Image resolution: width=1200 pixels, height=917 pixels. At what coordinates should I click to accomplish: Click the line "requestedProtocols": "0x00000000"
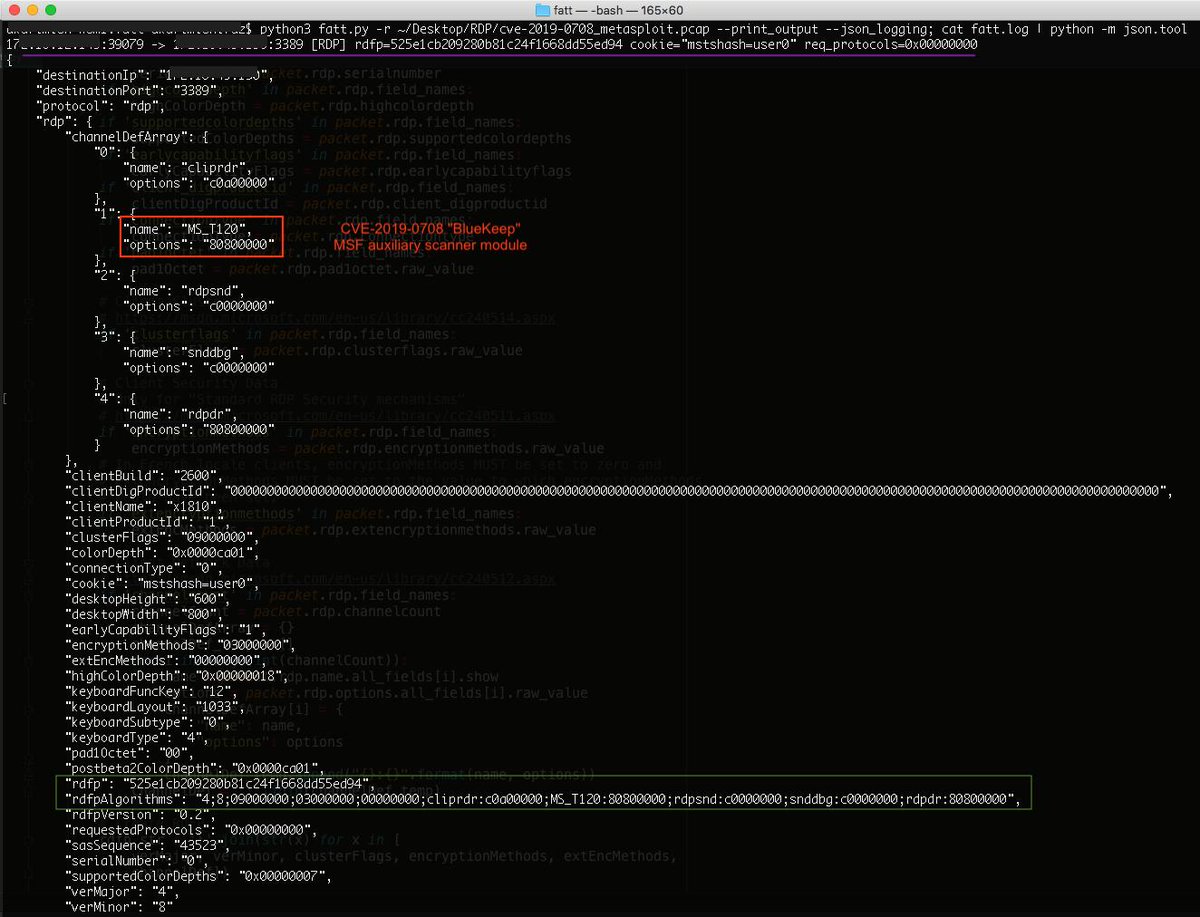point(192,831)
